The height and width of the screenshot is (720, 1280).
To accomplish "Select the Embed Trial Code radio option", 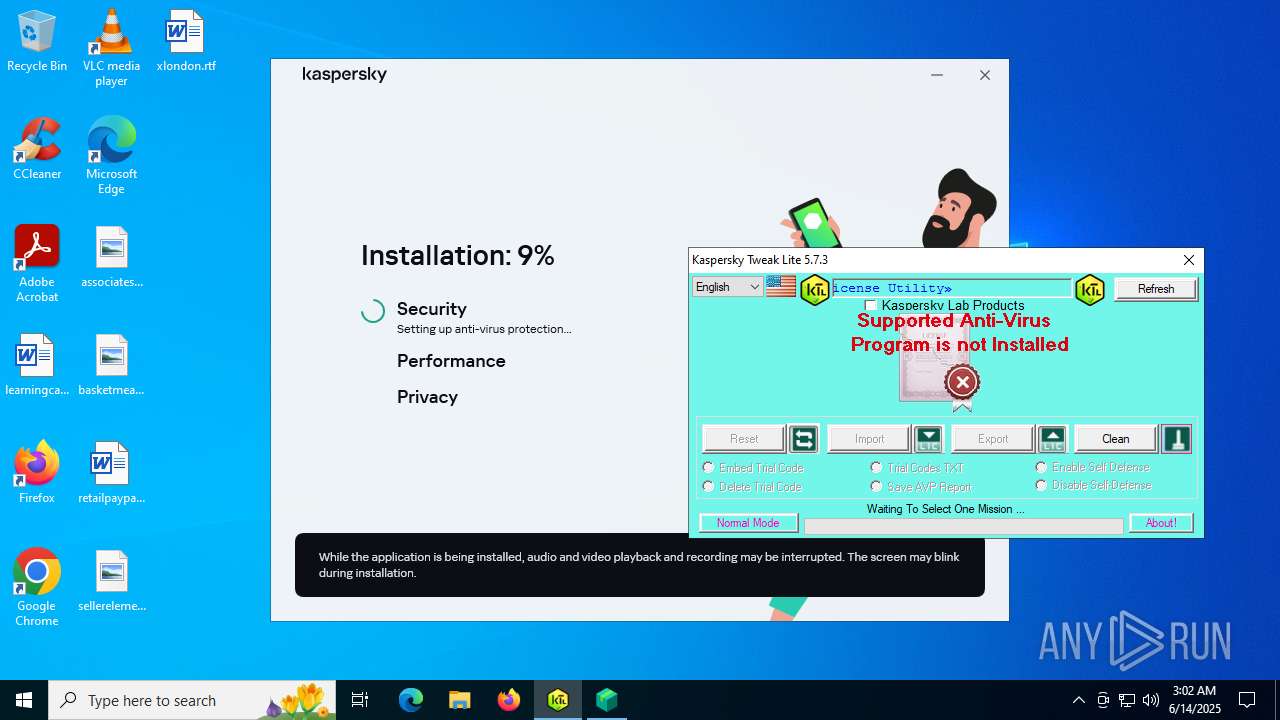I will (x=709, y=467).
